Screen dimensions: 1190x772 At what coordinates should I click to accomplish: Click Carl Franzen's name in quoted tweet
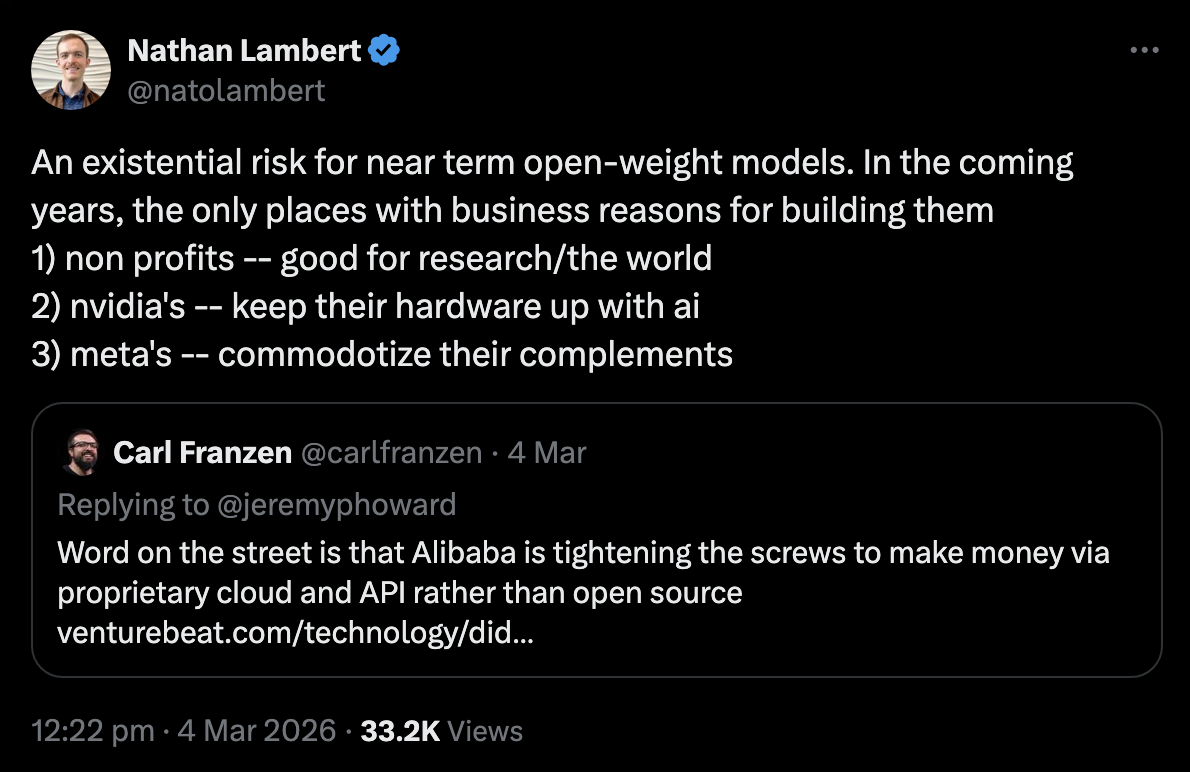click(201, 453)
